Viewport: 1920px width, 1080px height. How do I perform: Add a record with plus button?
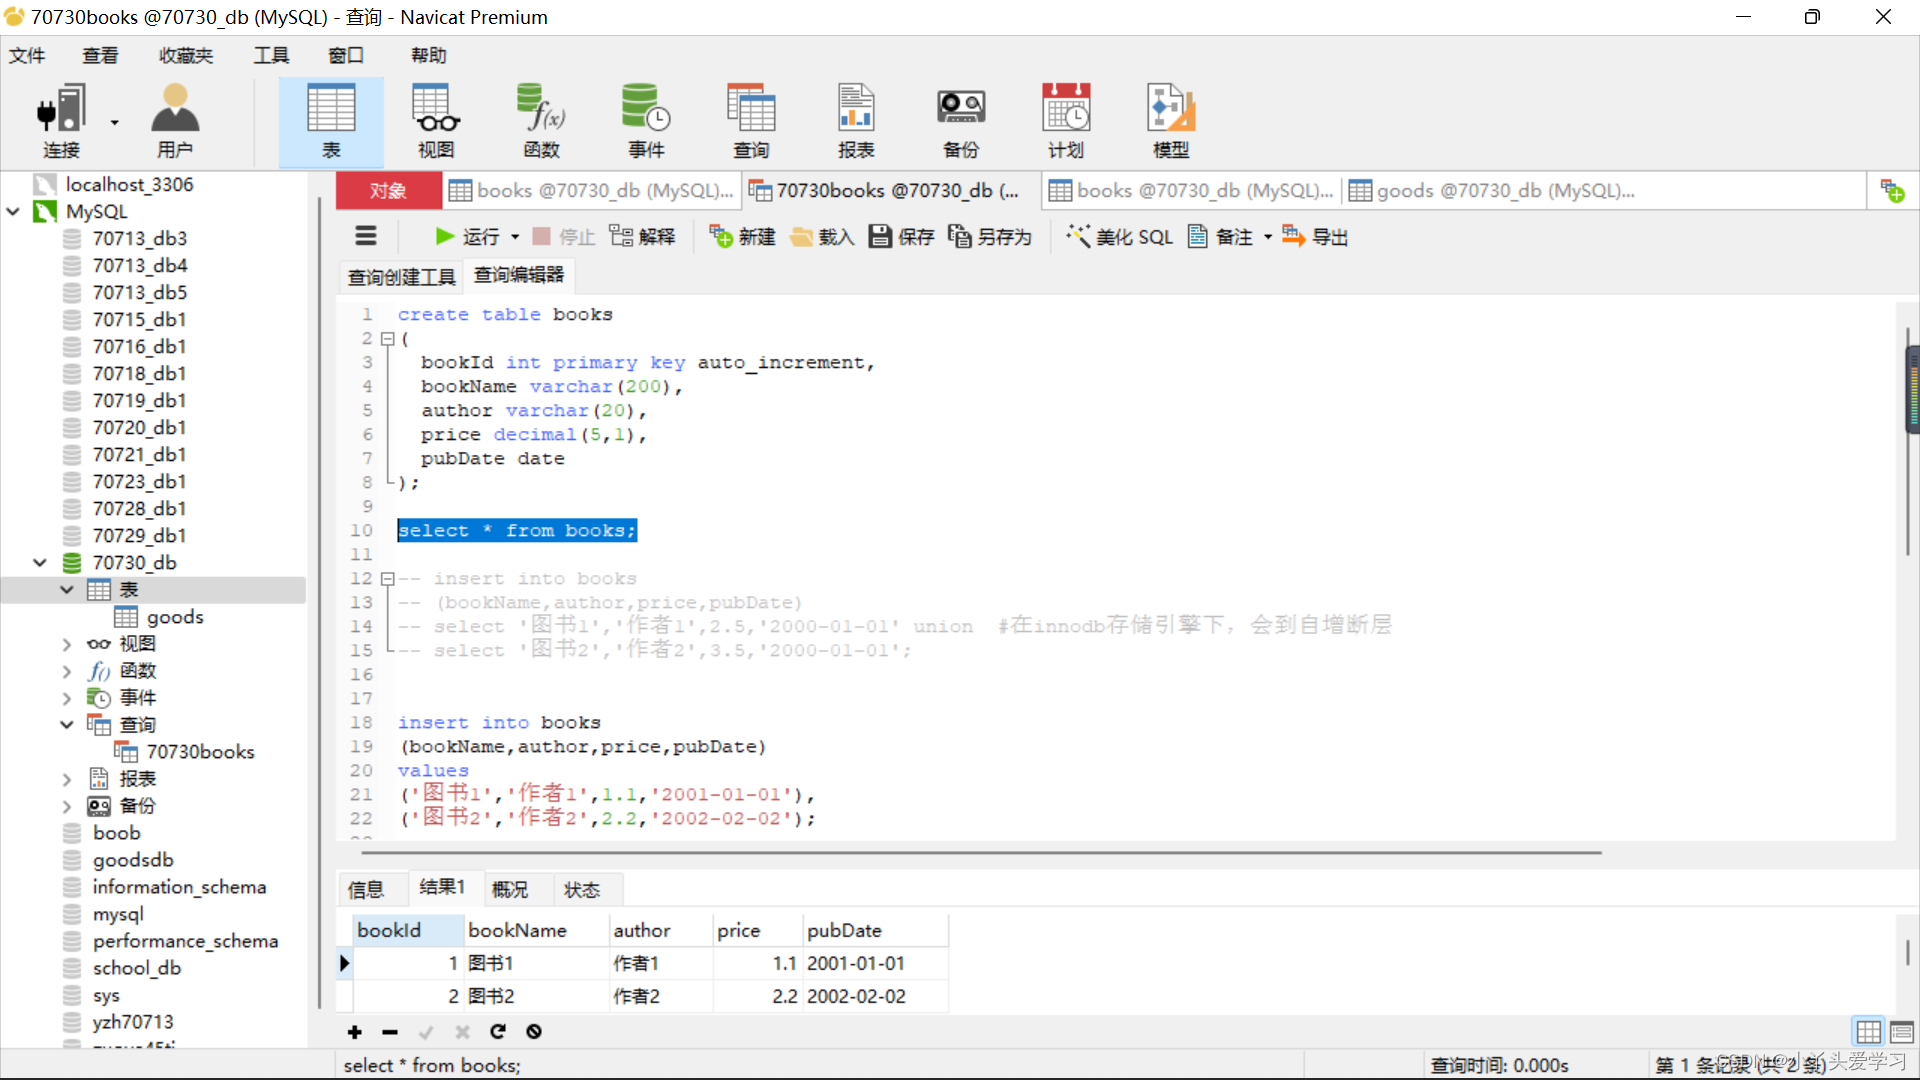pyautogui.click(x=354, y=1031)
